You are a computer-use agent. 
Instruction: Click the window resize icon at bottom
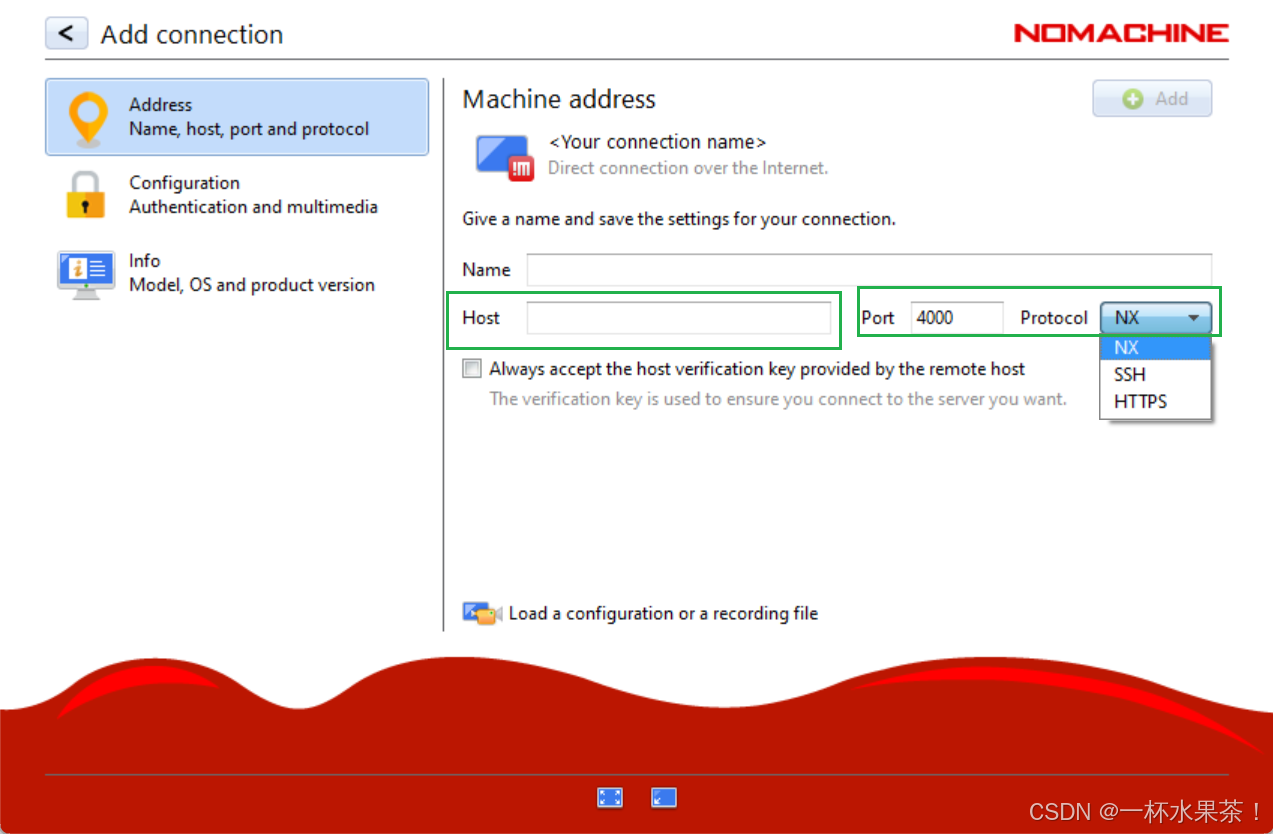pos(664,797)
